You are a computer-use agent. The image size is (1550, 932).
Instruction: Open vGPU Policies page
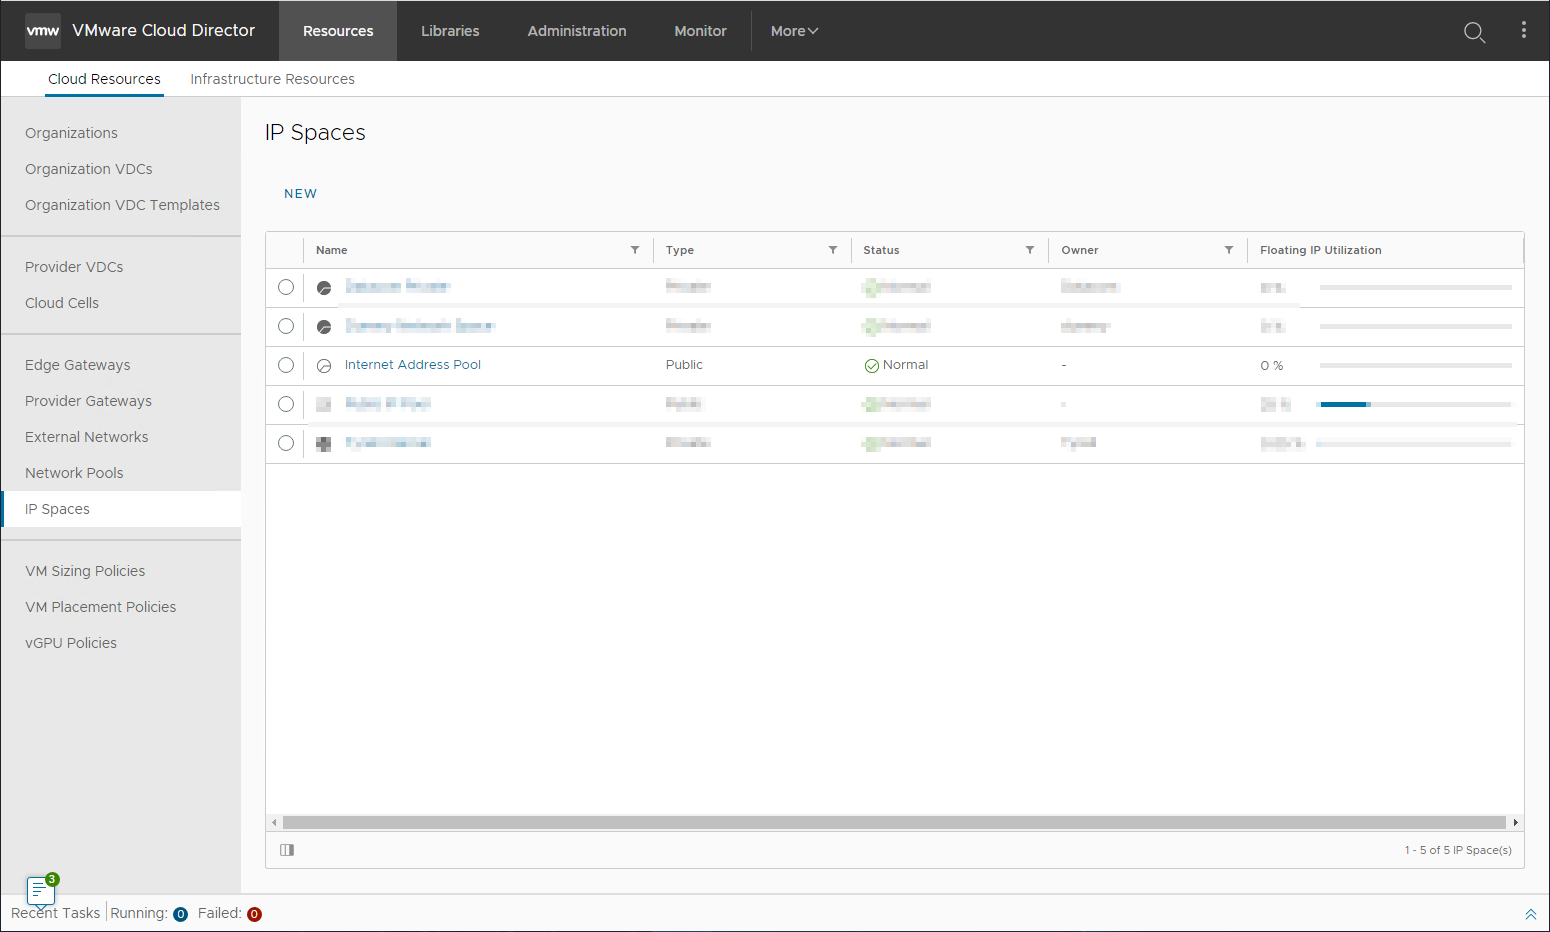click(x=71, y=643)
